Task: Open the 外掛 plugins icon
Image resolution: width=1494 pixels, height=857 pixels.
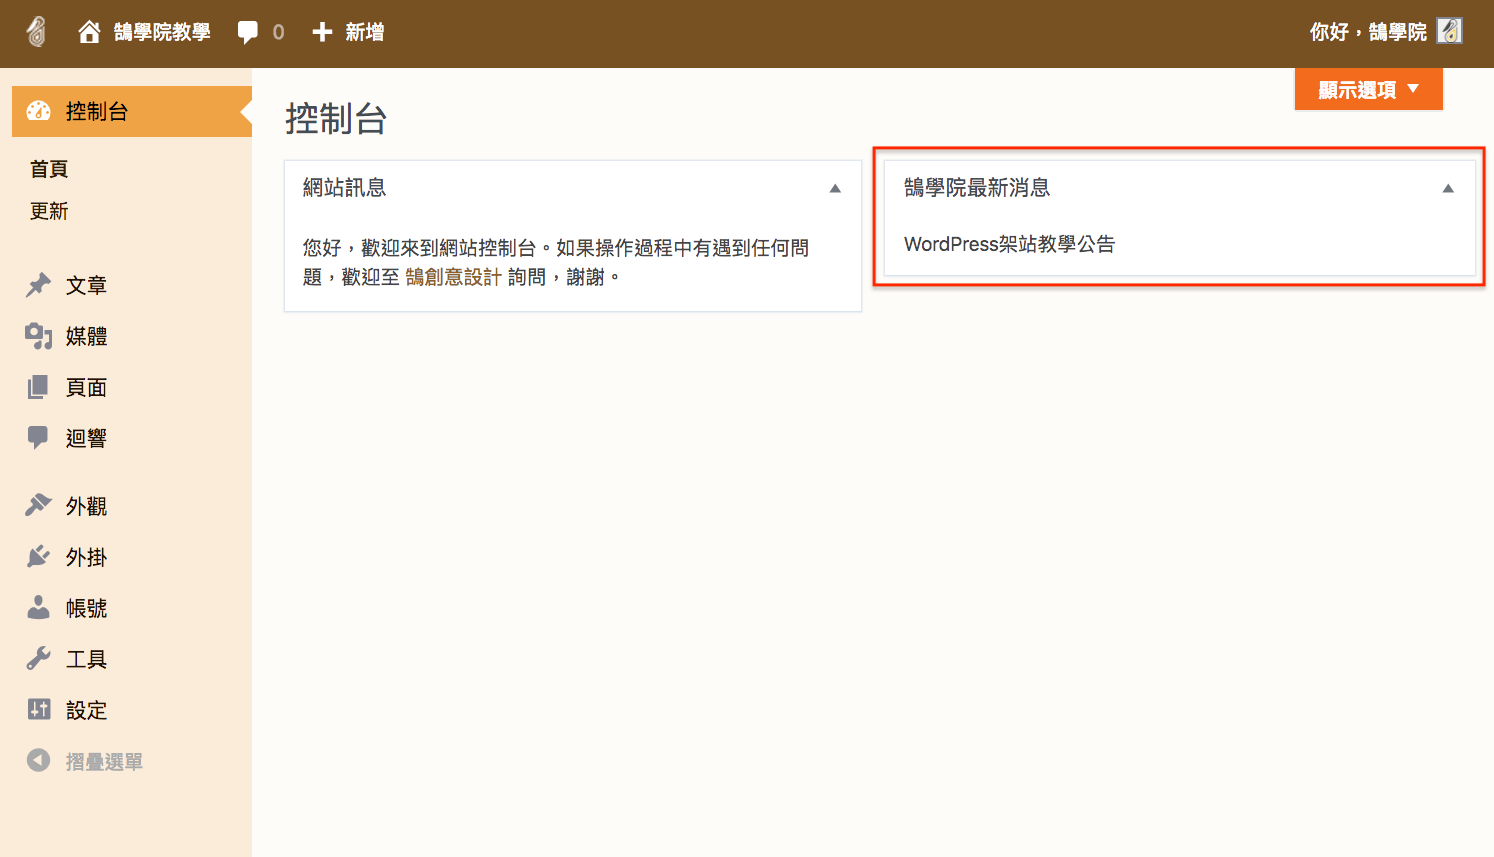Action: coord(38,557)
